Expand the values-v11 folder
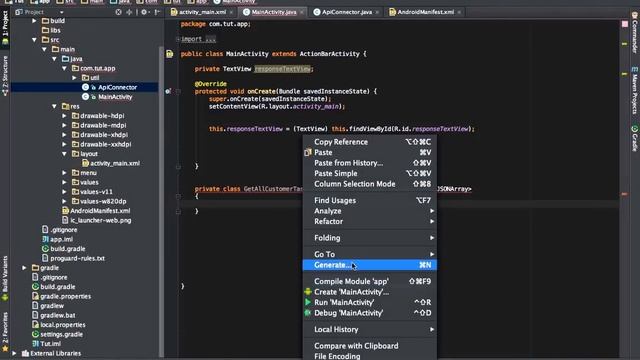This screenshot has width=640, height=360. point(64,191)
